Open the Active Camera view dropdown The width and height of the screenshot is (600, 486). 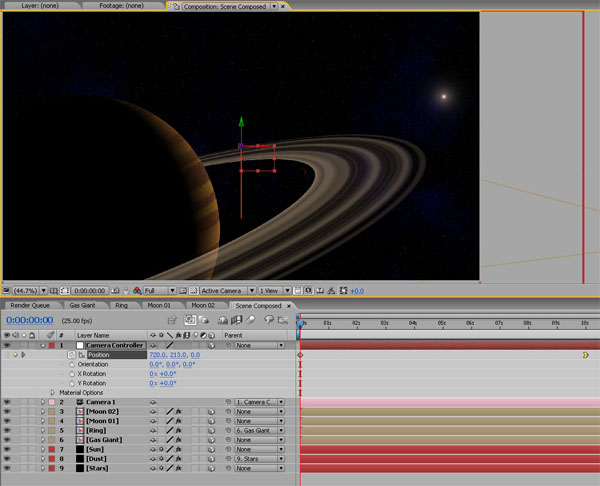pos(226,291)
